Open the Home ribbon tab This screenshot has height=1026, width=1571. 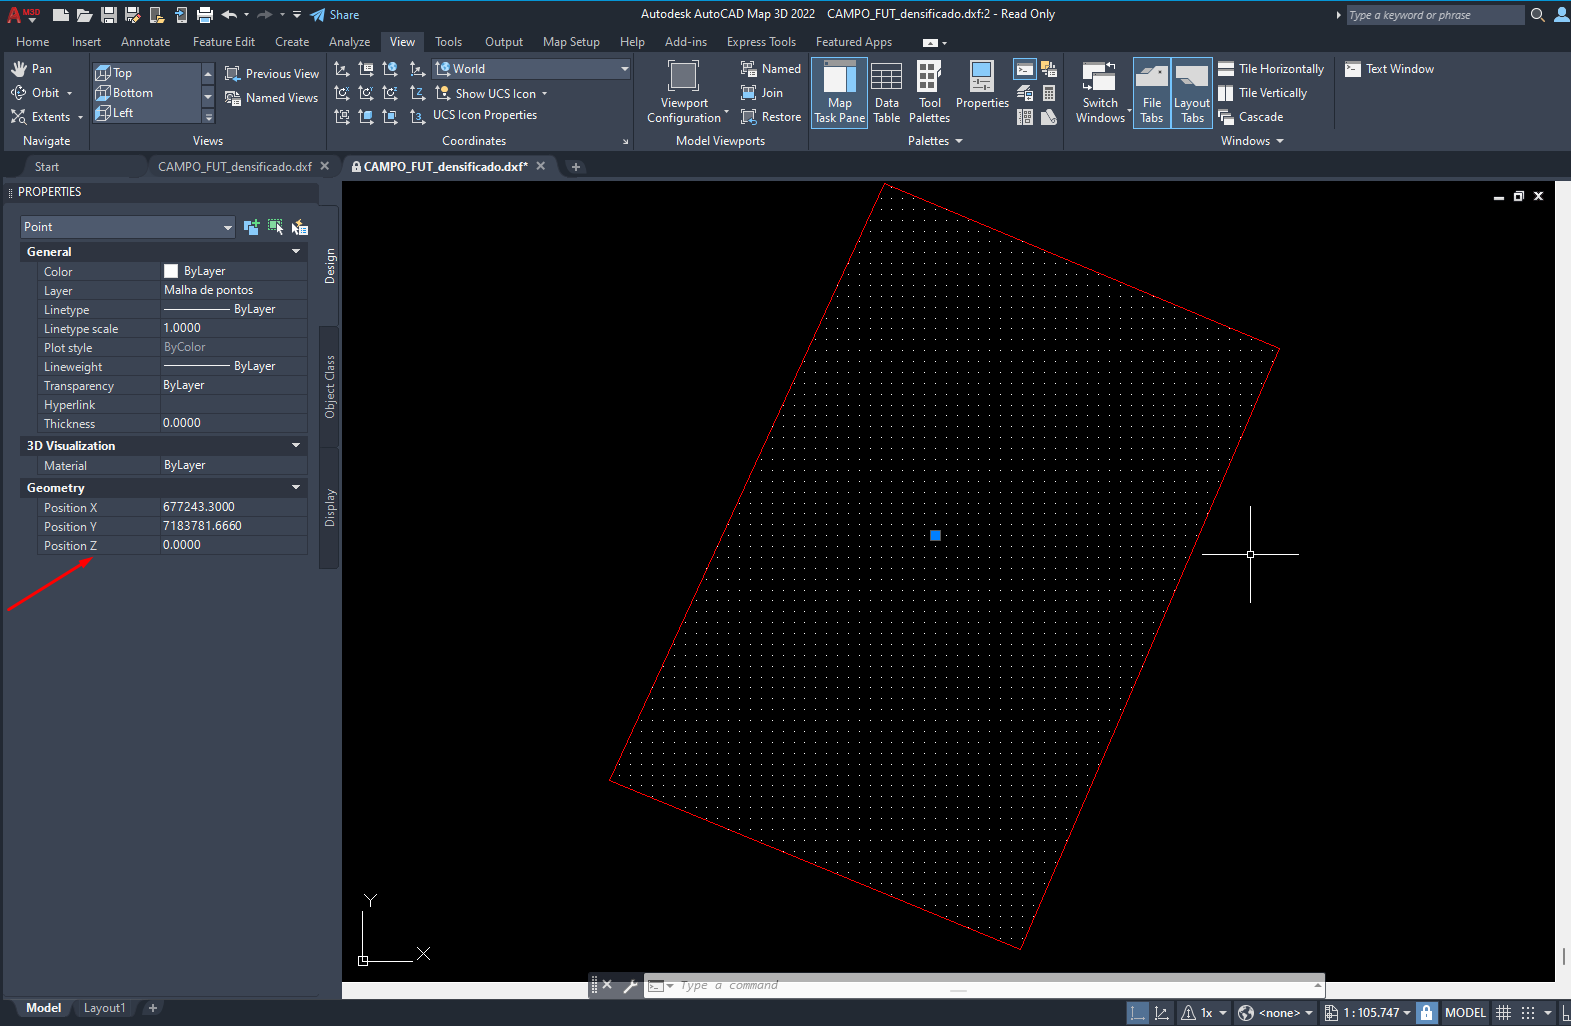tap(33, 42)
